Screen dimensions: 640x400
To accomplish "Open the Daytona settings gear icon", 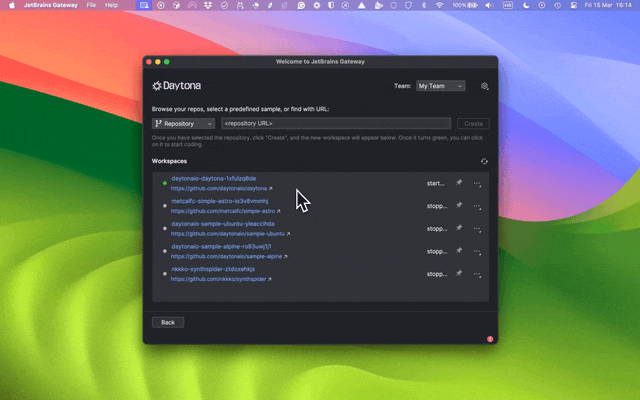I will pos(484,86).
